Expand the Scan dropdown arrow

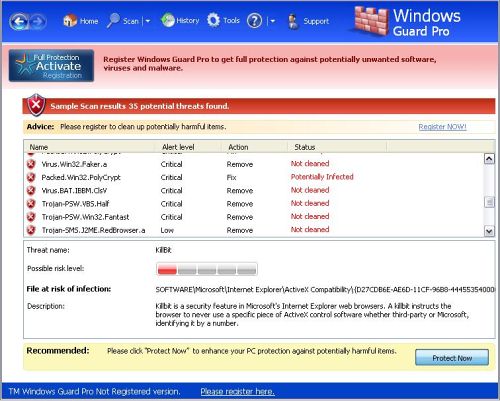pos(148,21)
